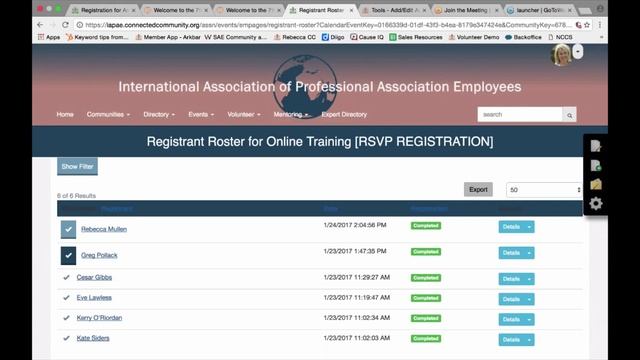This screenshot has width=640, height=360.
Task: Open the results-per-page dropdown showing 50
Action: click(x=544, y=190)
